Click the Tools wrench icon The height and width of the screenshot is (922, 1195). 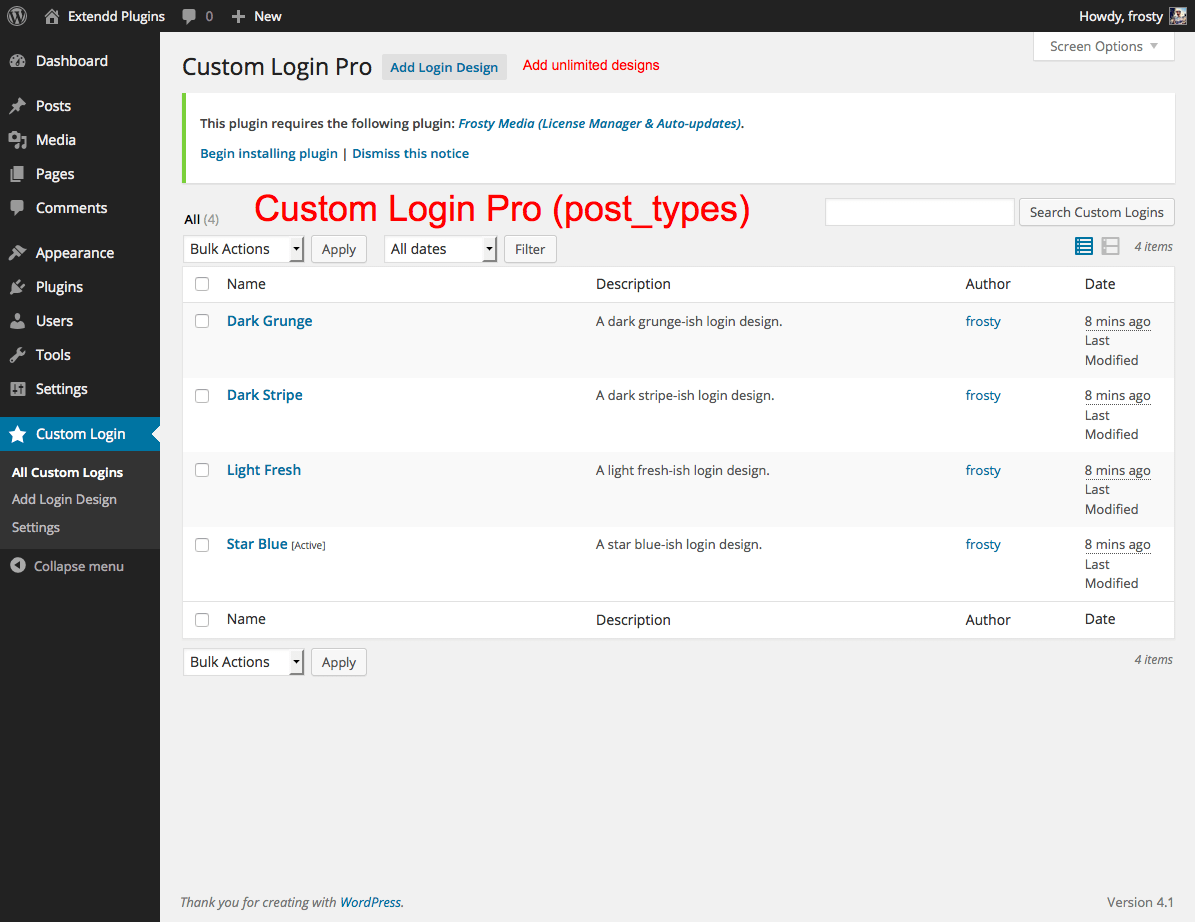coord(18,355)
